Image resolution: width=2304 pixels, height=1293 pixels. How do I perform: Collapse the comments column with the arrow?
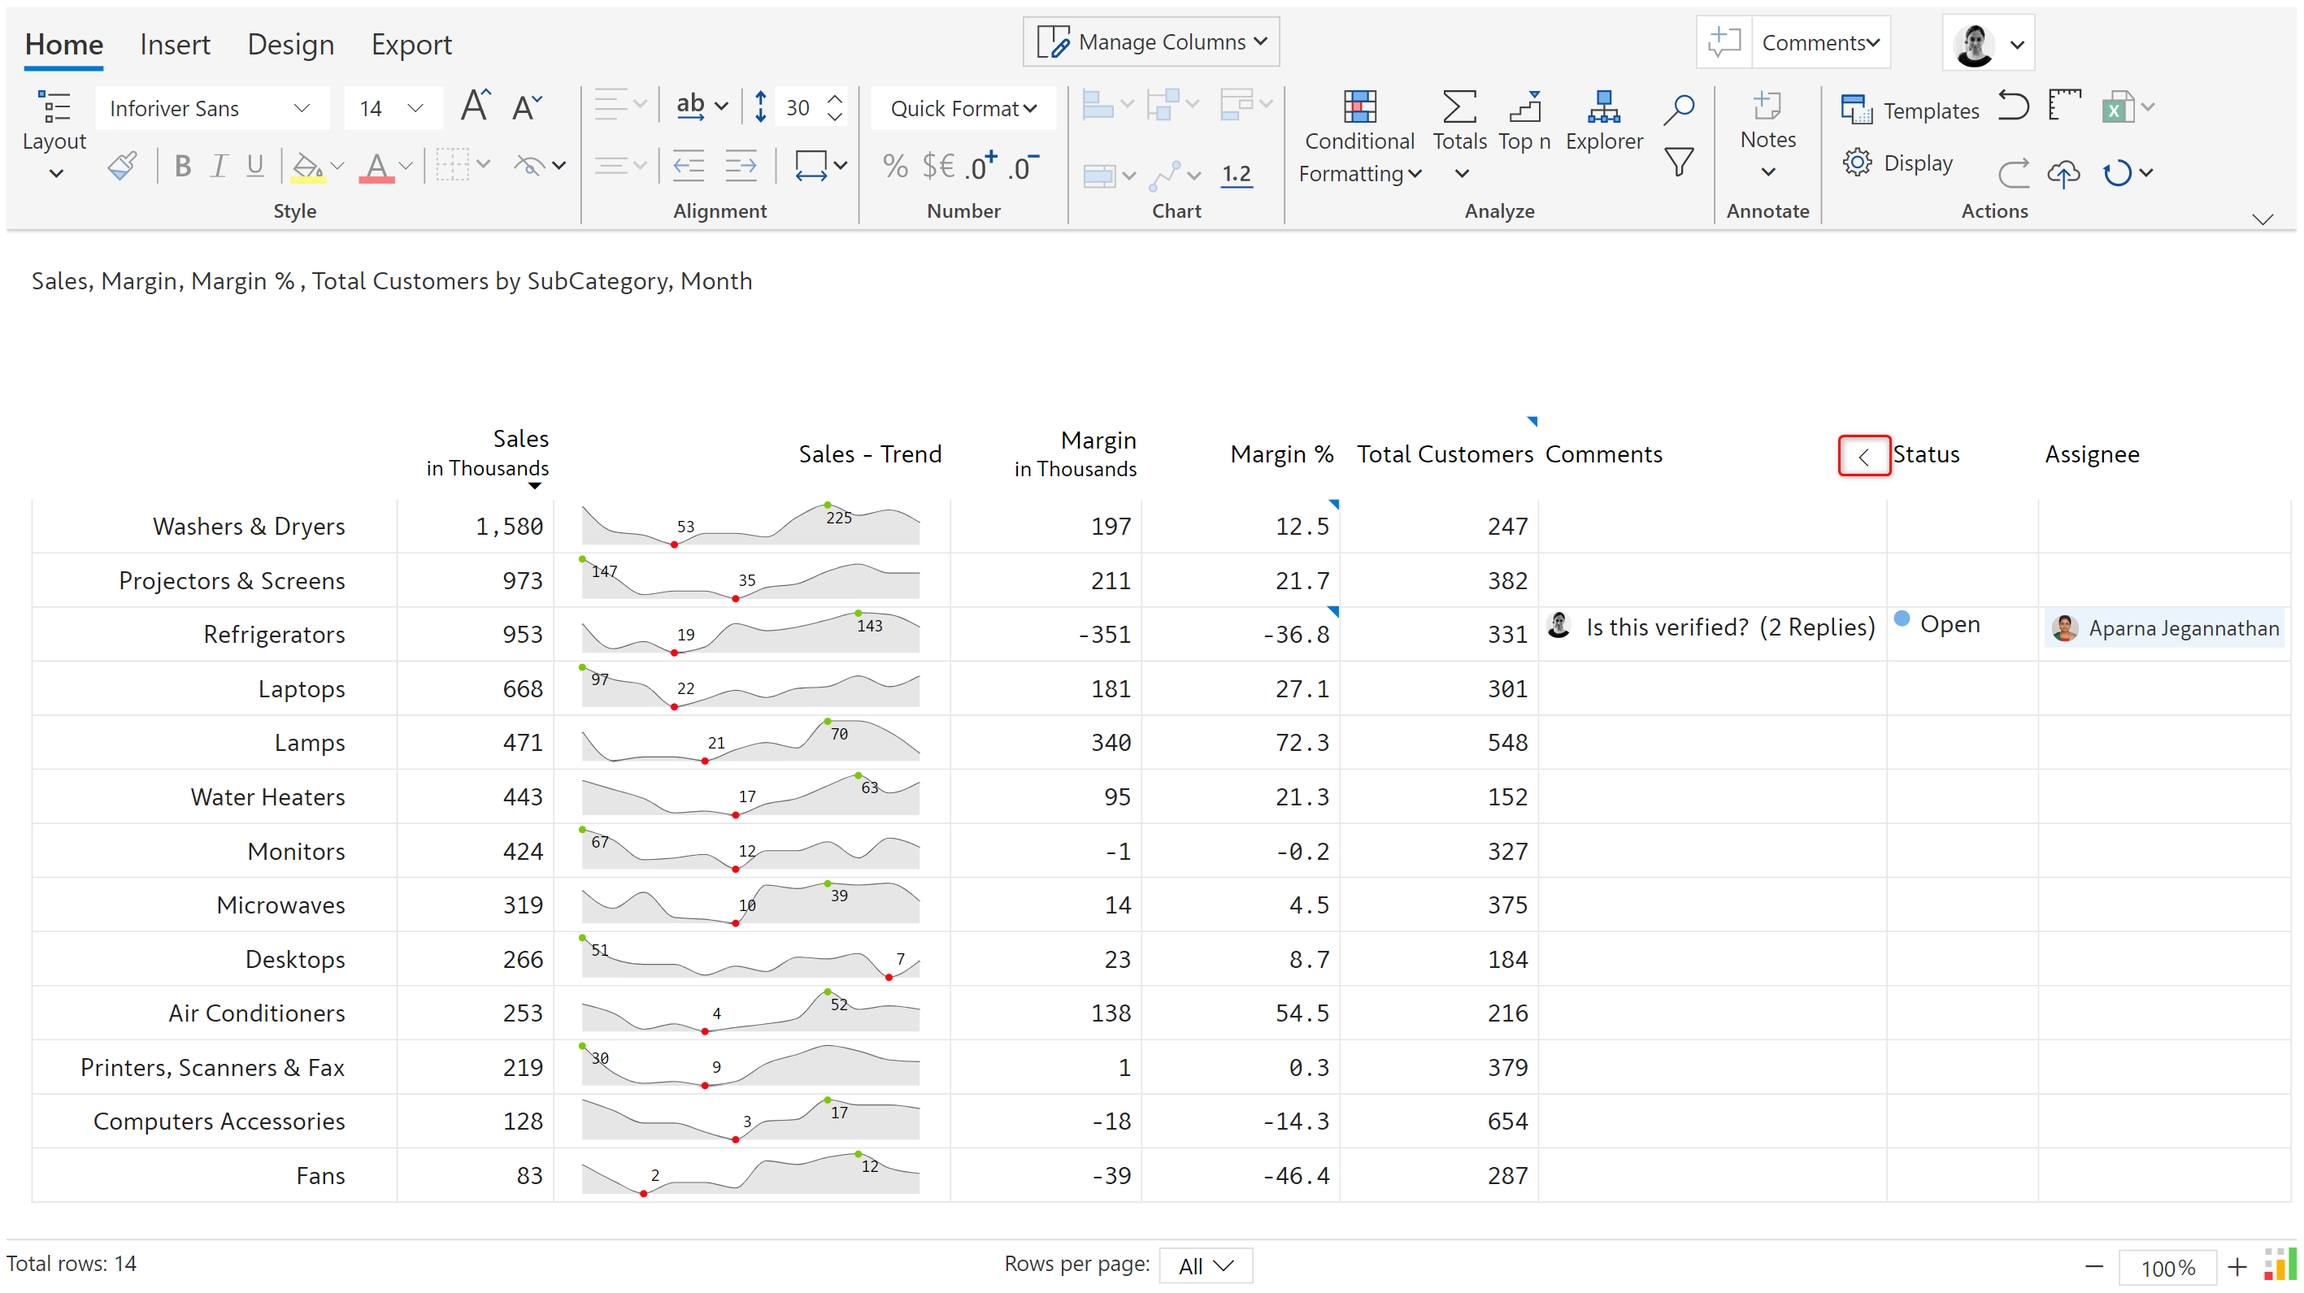point(1863,456)
